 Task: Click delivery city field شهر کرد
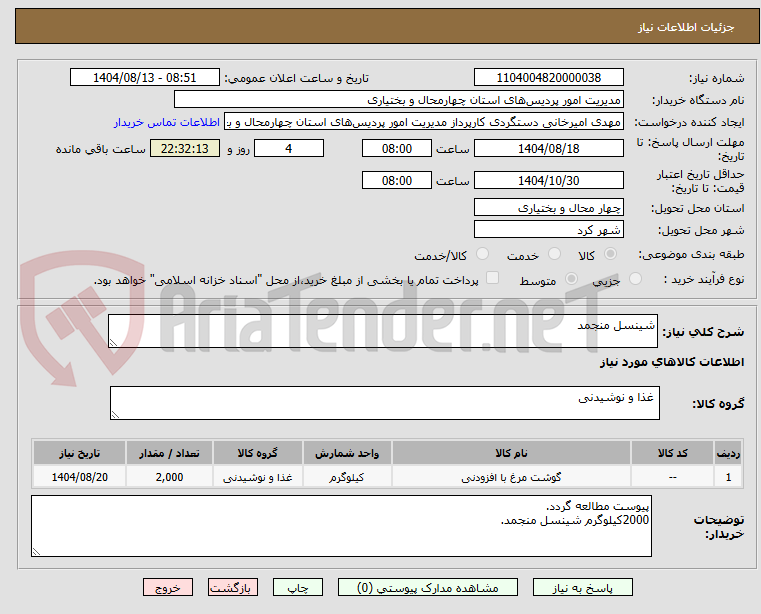pyautogui.click(x=548, y=230)
